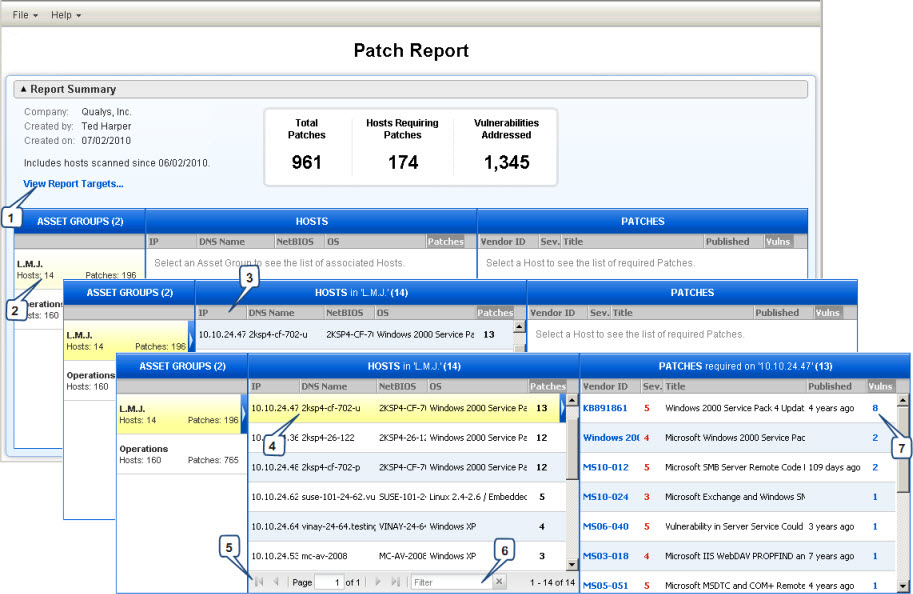
Task: Click the previous-page arrow icon in the pagination bar
Action: pyautogui.click(x=275, y=582)
